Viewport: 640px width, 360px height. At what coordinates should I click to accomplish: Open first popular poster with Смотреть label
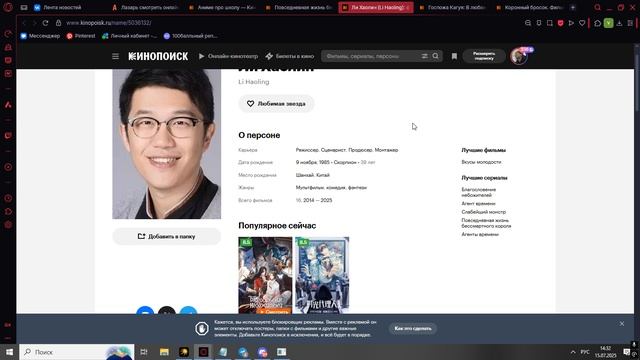tap(265, 276)
